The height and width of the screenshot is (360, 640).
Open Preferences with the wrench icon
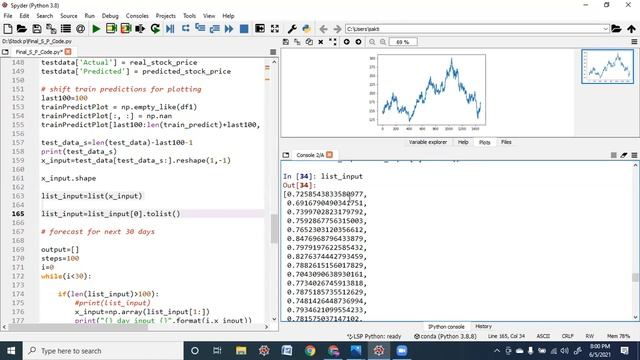click(x=292, y=29)
